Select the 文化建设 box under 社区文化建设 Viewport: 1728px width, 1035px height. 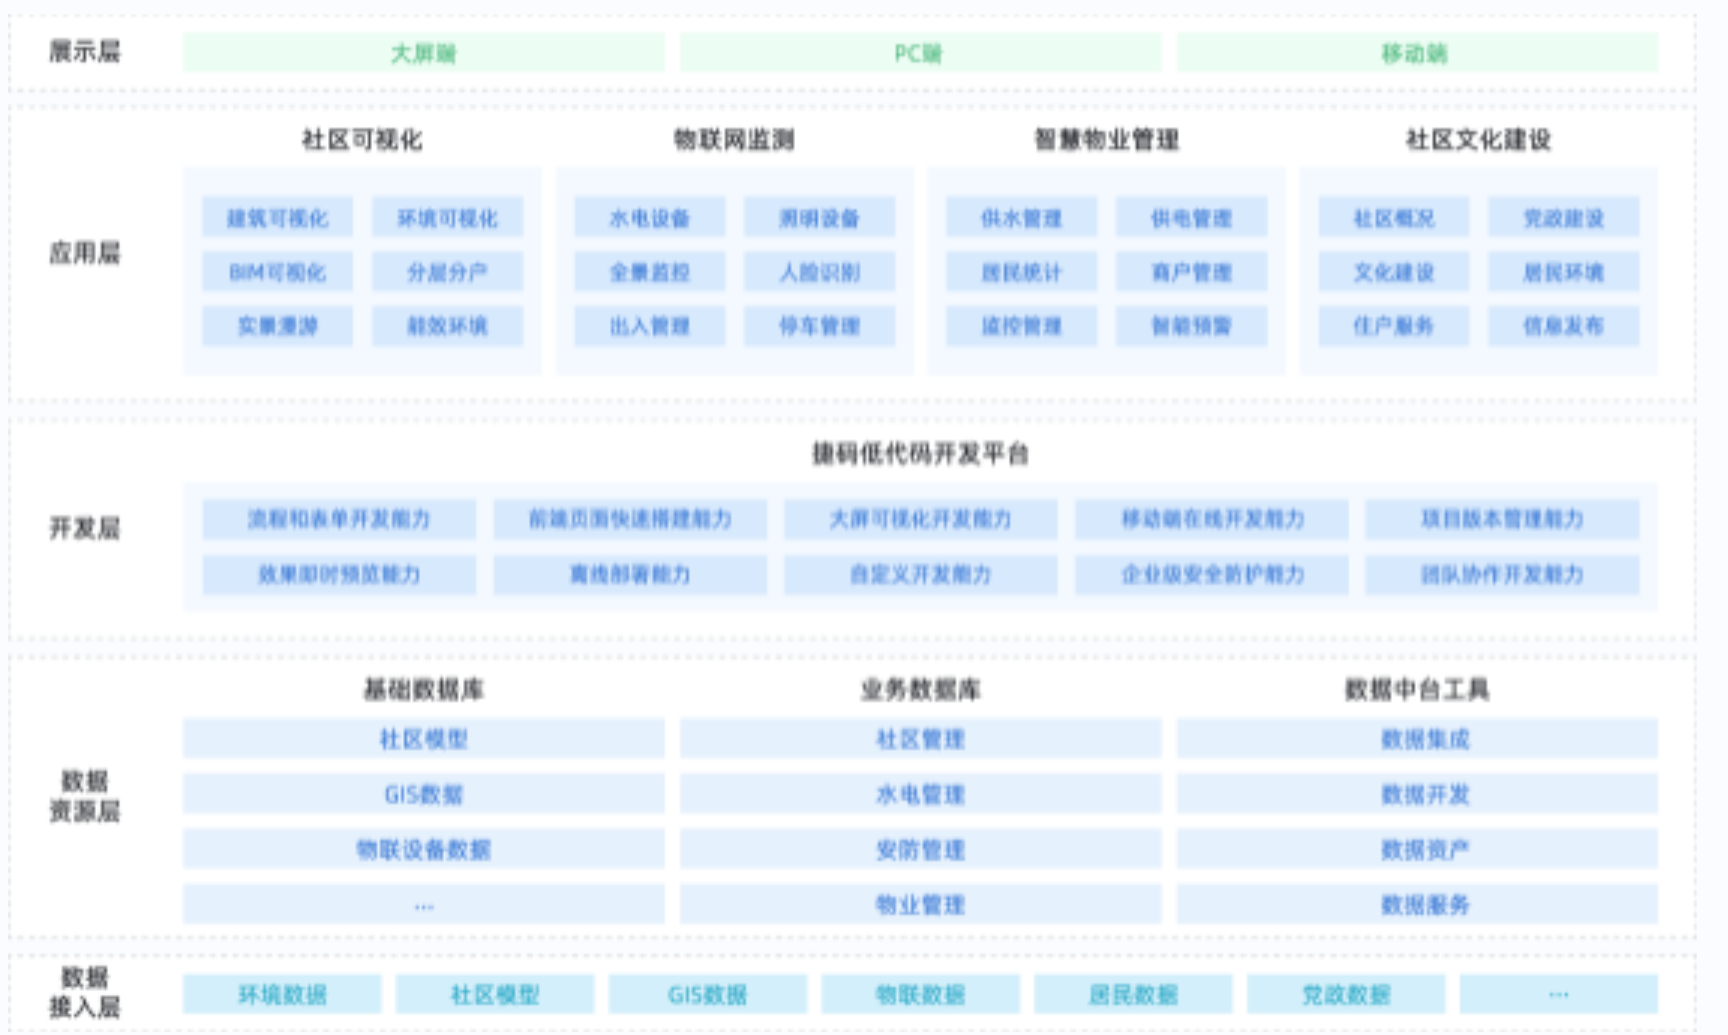[1393, 272]
